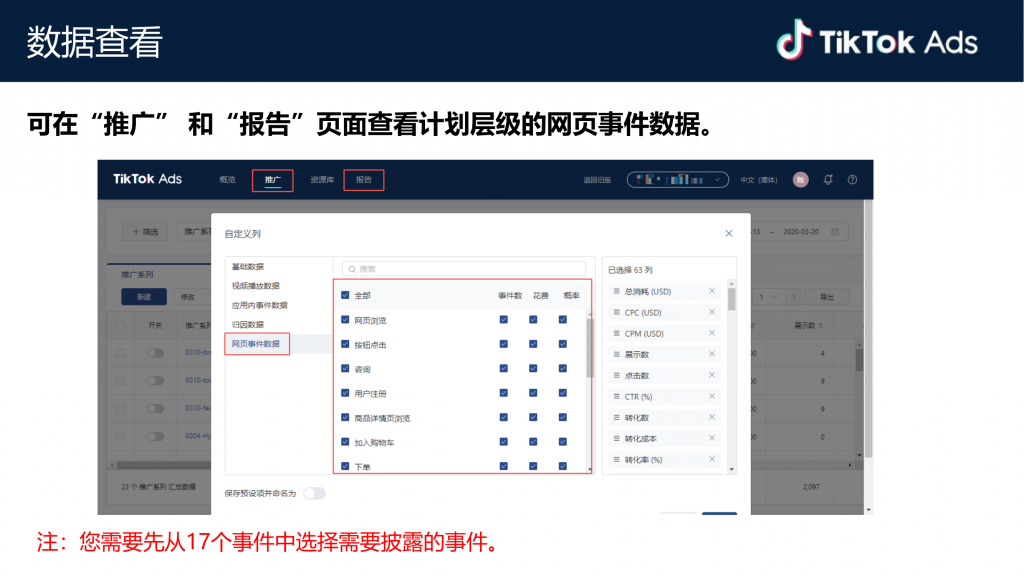Uncheck the 用户注册 event checkbox
Image resolution: width=1024 pixels, height=576 pixels.
click(x=345, y=393)
